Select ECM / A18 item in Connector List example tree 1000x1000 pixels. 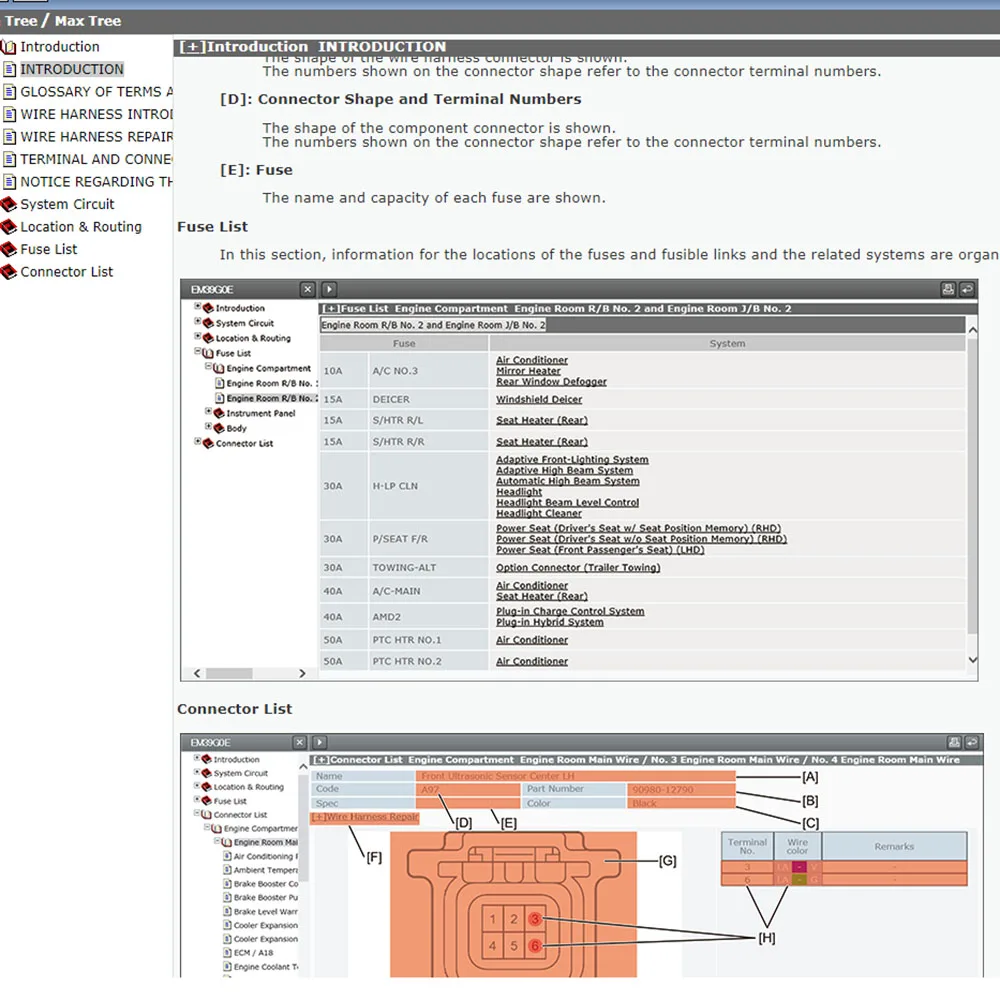click(x=253, y=953)
